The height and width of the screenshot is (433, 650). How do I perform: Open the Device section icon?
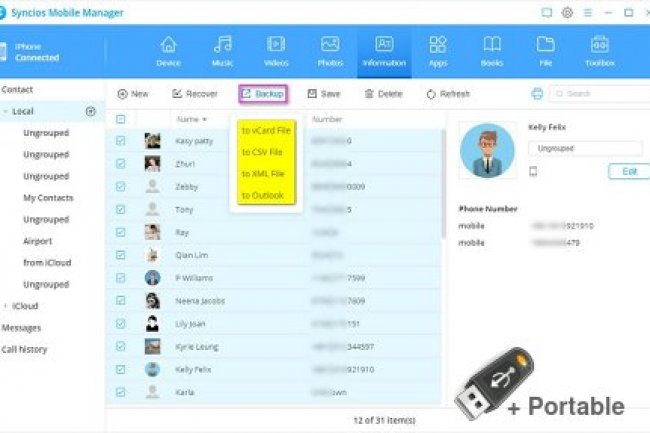pyautogui.click(x=168, y=50)
